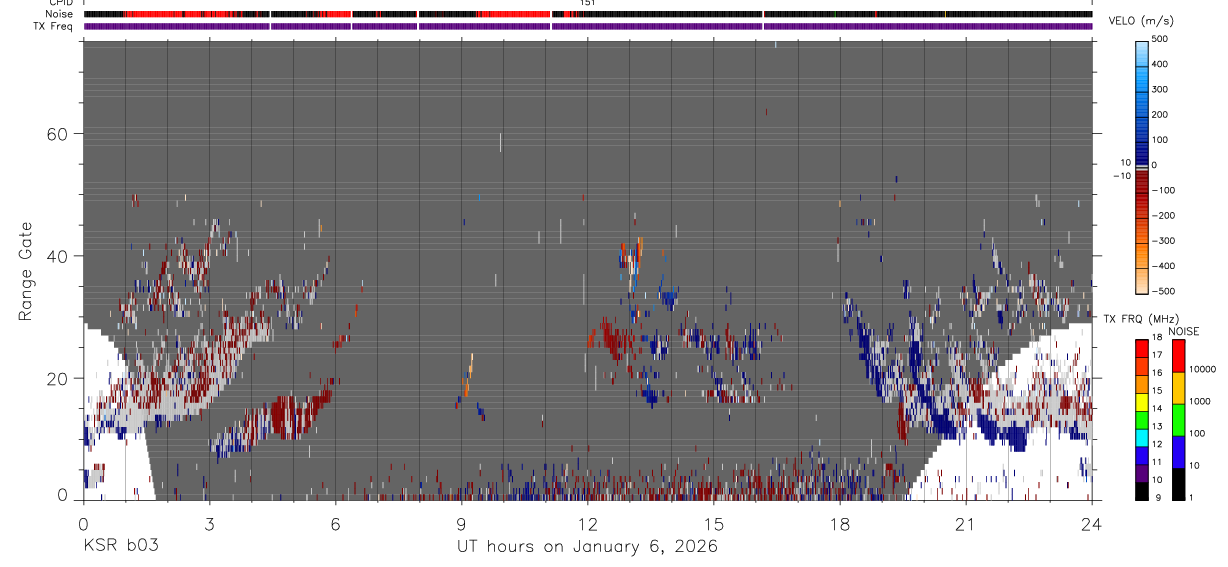Screen dimensions: 1228x567
Task: Click the 151 CPID value at top
Action: point(588,3)
